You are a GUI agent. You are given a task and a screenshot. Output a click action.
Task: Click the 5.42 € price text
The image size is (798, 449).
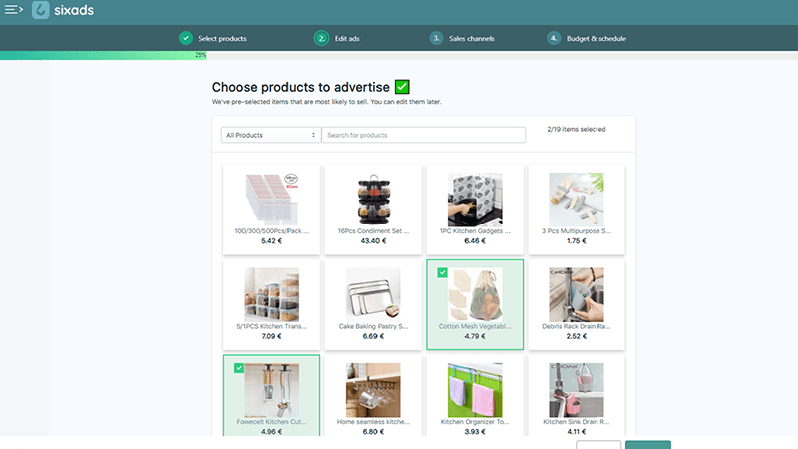pos(271,241)
